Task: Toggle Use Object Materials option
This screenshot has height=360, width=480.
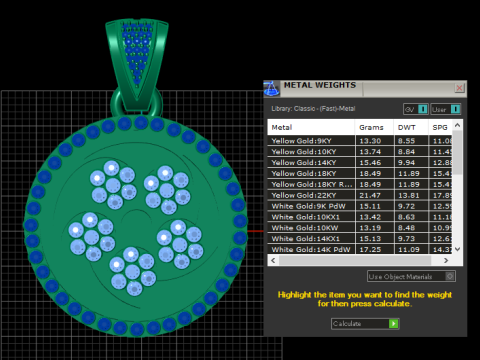Action: click(411, 276)
